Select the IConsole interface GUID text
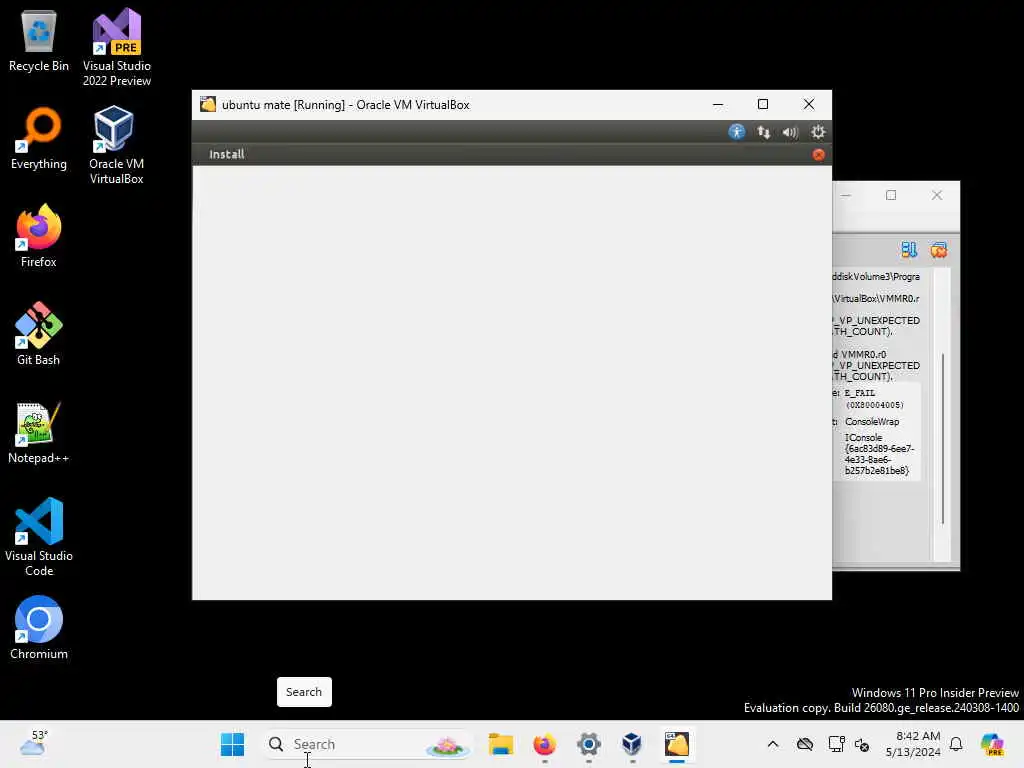The width and height of the screenshot is (1024, 768). tap(879, 454)
